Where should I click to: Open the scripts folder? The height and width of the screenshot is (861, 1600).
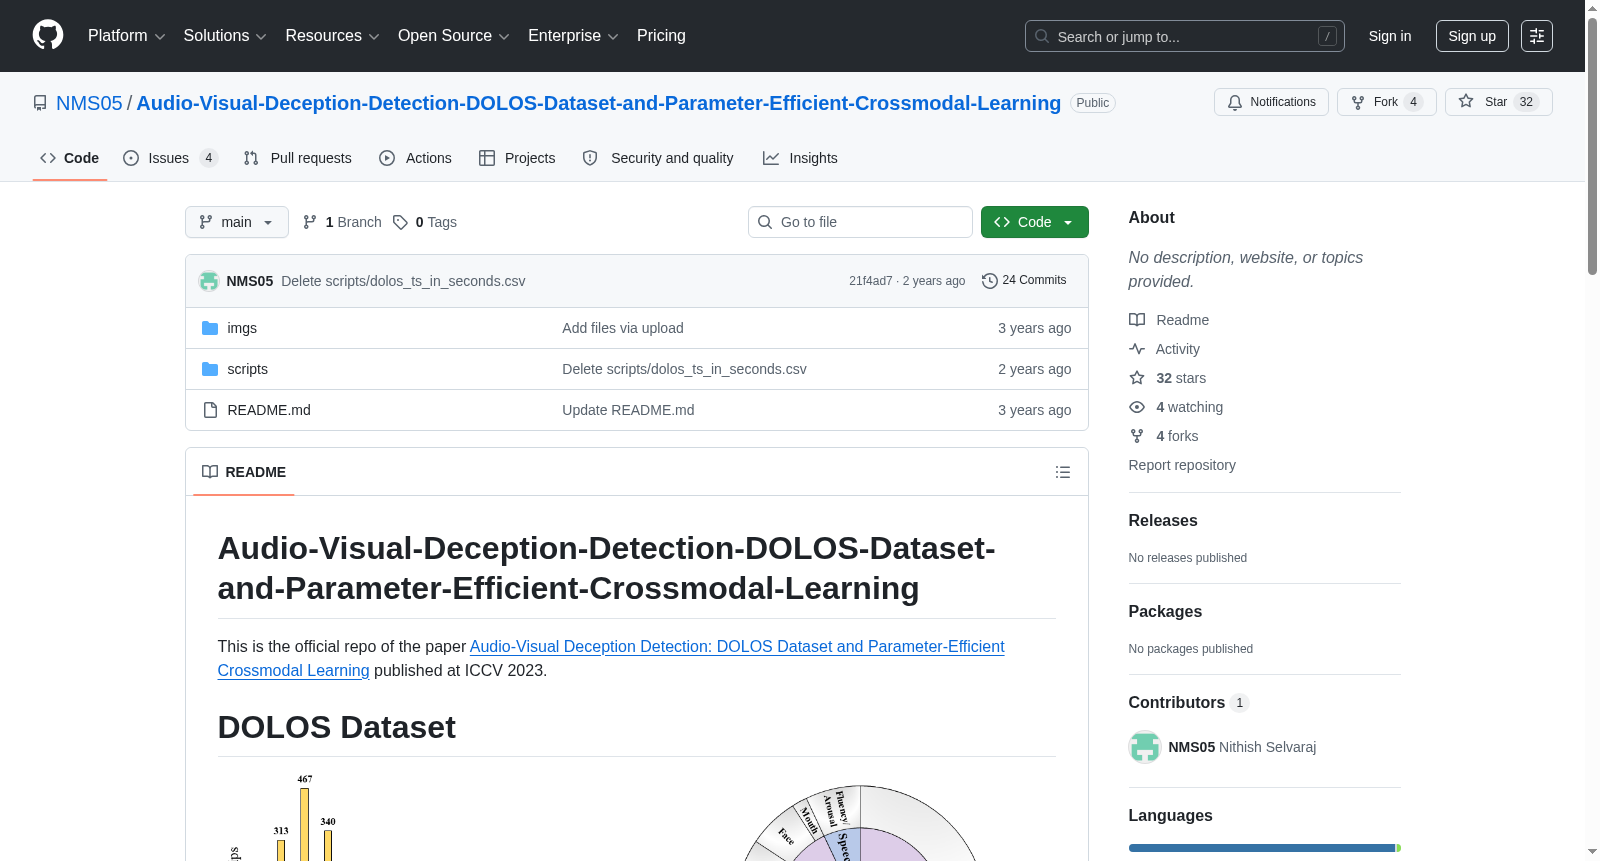(x=247, y=369)
